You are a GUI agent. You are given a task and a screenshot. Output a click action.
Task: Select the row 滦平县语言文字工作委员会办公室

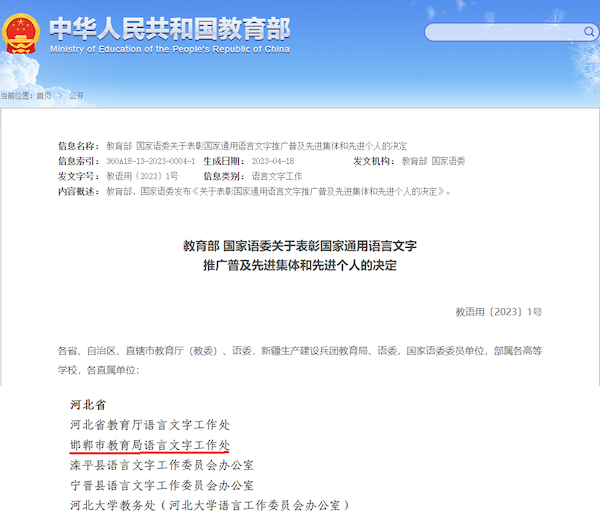(161, 465)
